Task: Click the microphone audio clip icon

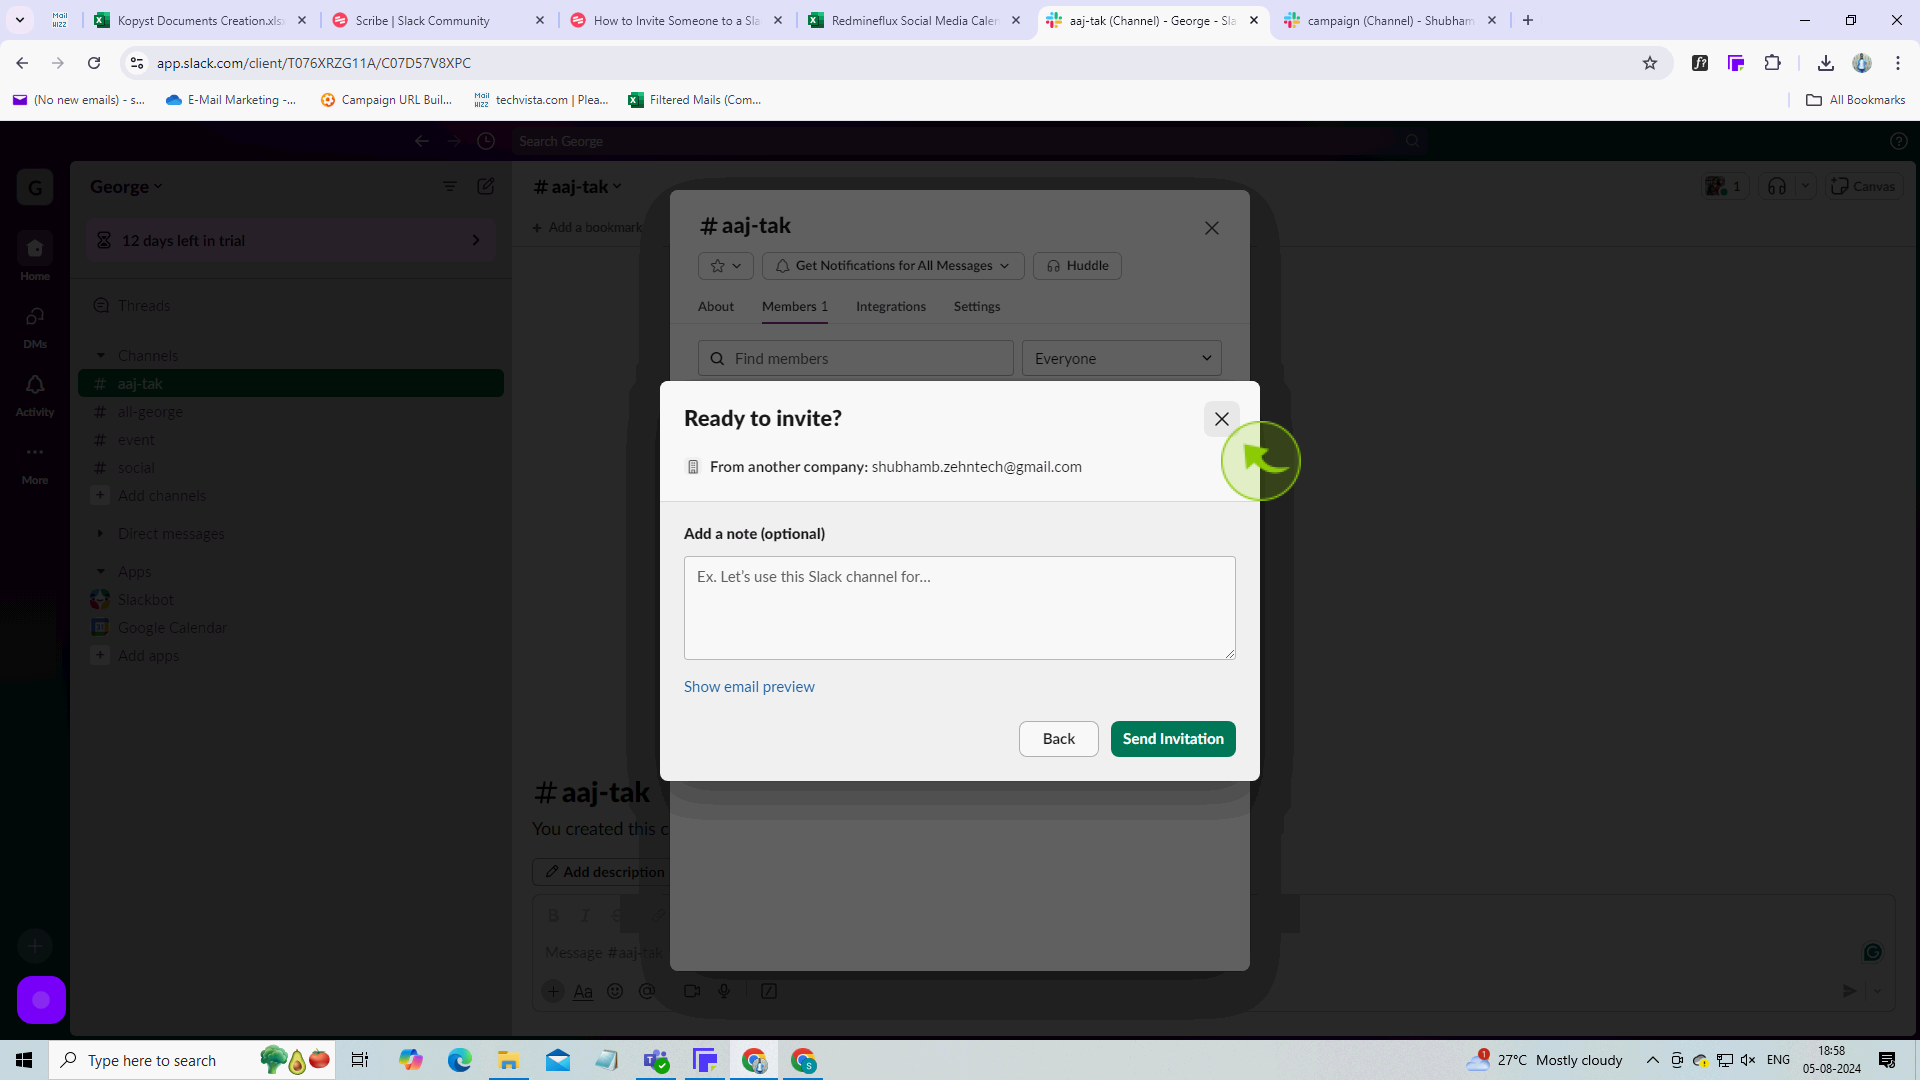Action: click(x=724, y=991)
